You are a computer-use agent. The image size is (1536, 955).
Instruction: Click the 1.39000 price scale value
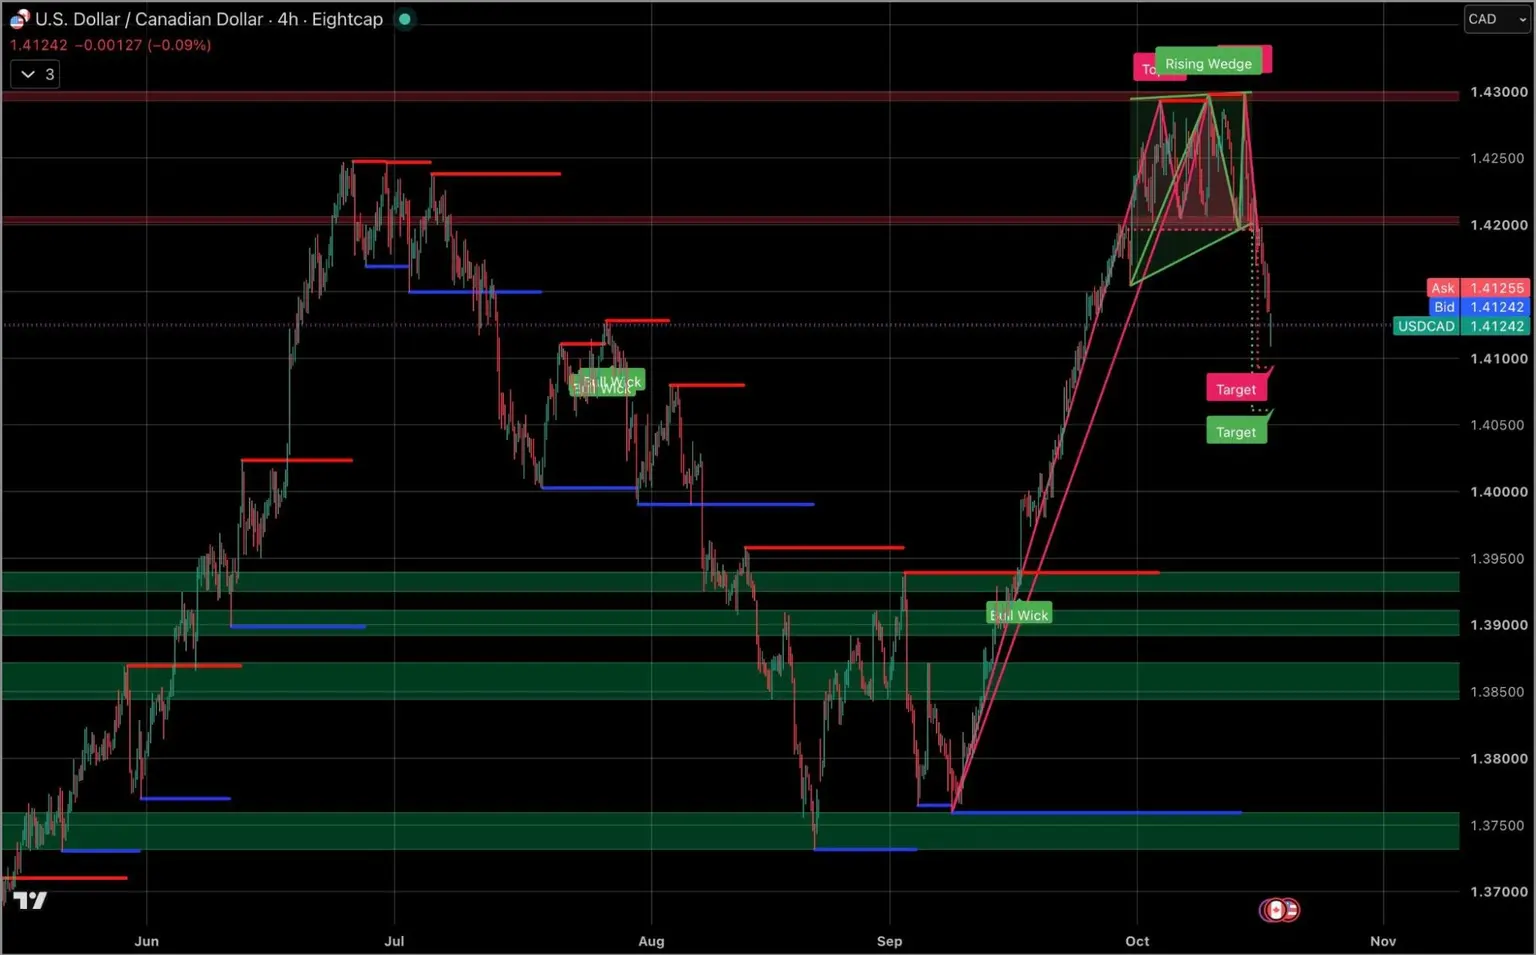pyautogui.click(x=1498, y=625)
